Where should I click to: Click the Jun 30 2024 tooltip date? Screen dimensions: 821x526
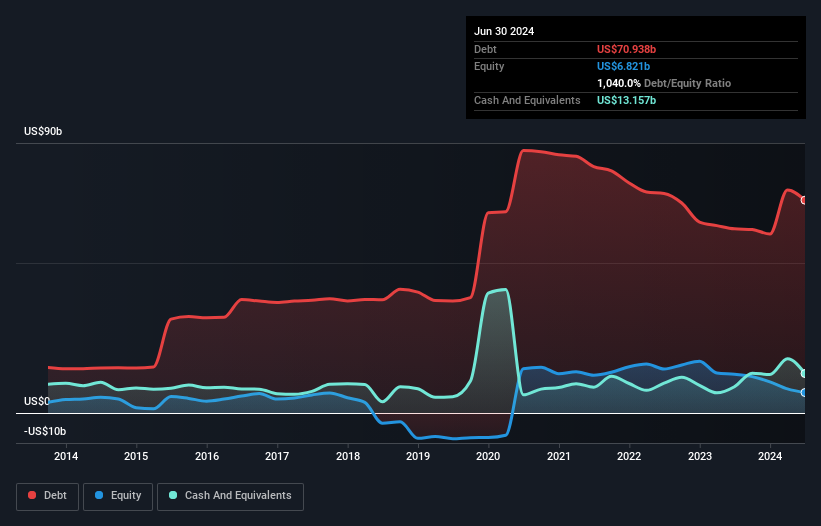[x=504, y=31]
